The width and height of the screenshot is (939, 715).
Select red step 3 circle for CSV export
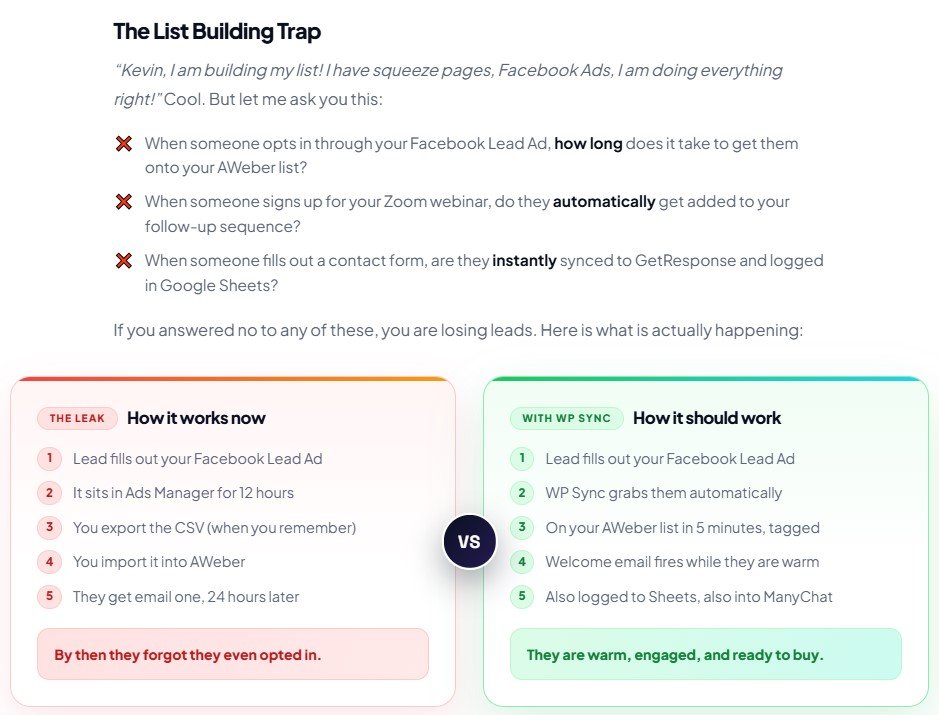tap(50, 528)
